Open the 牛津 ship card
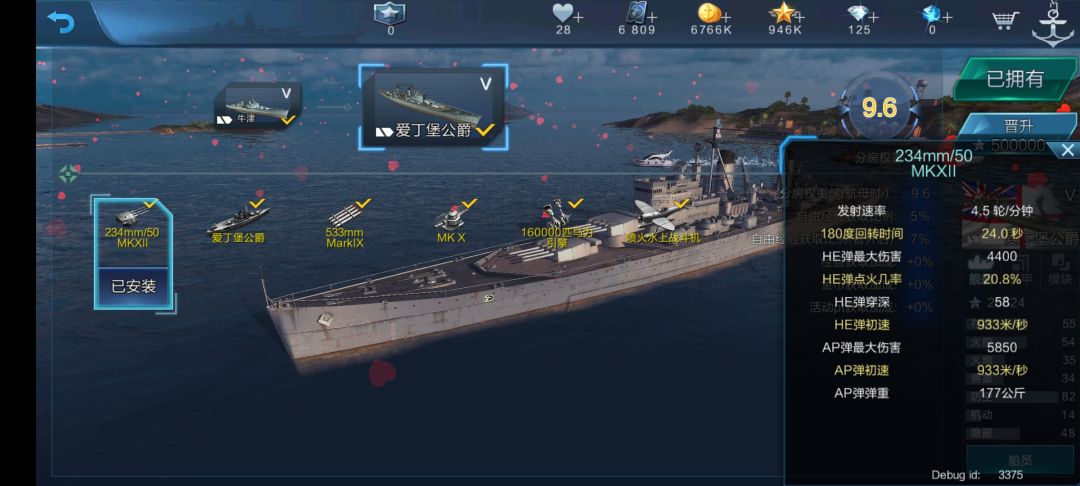 click(x=258, y=107)
